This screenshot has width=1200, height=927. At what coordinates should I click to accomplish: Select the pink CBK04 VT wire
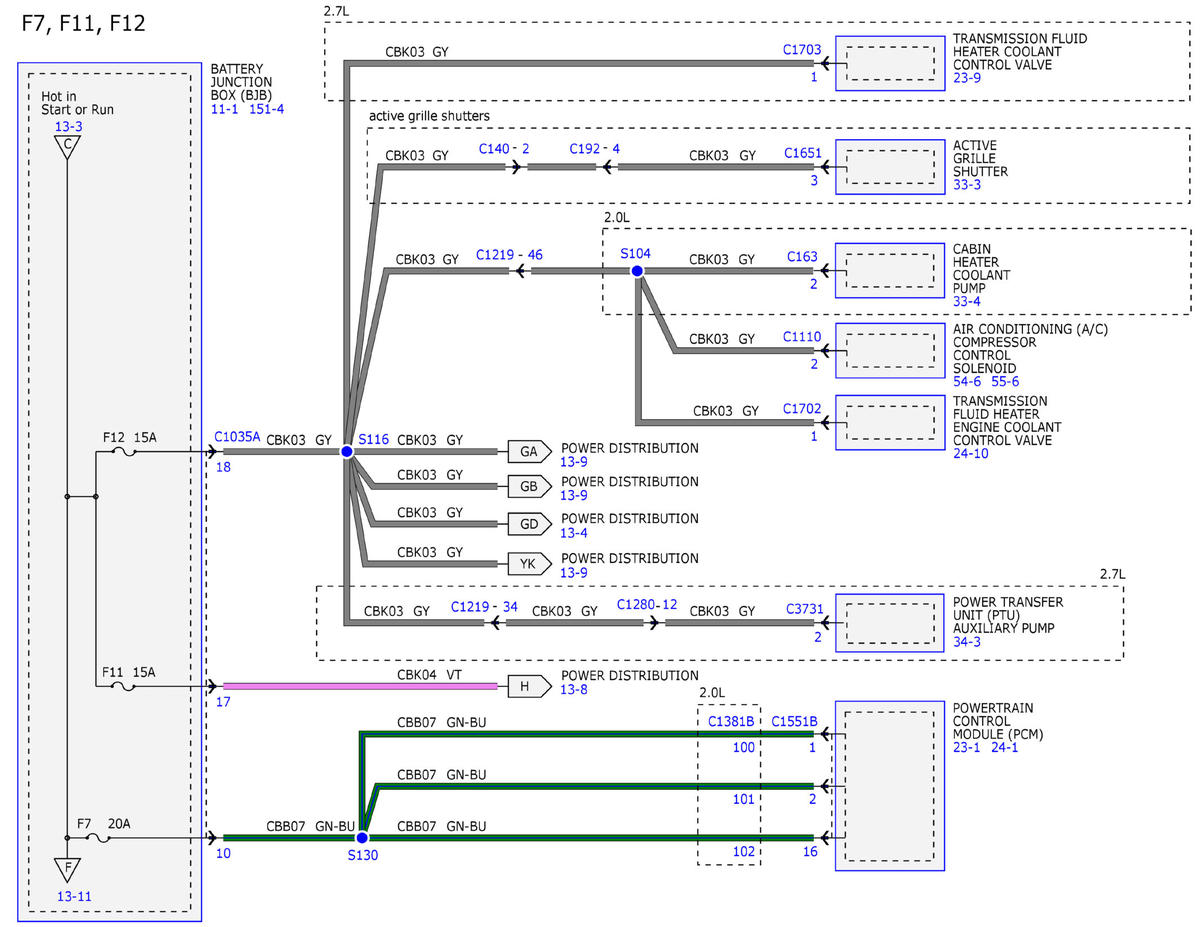(360, 686)
